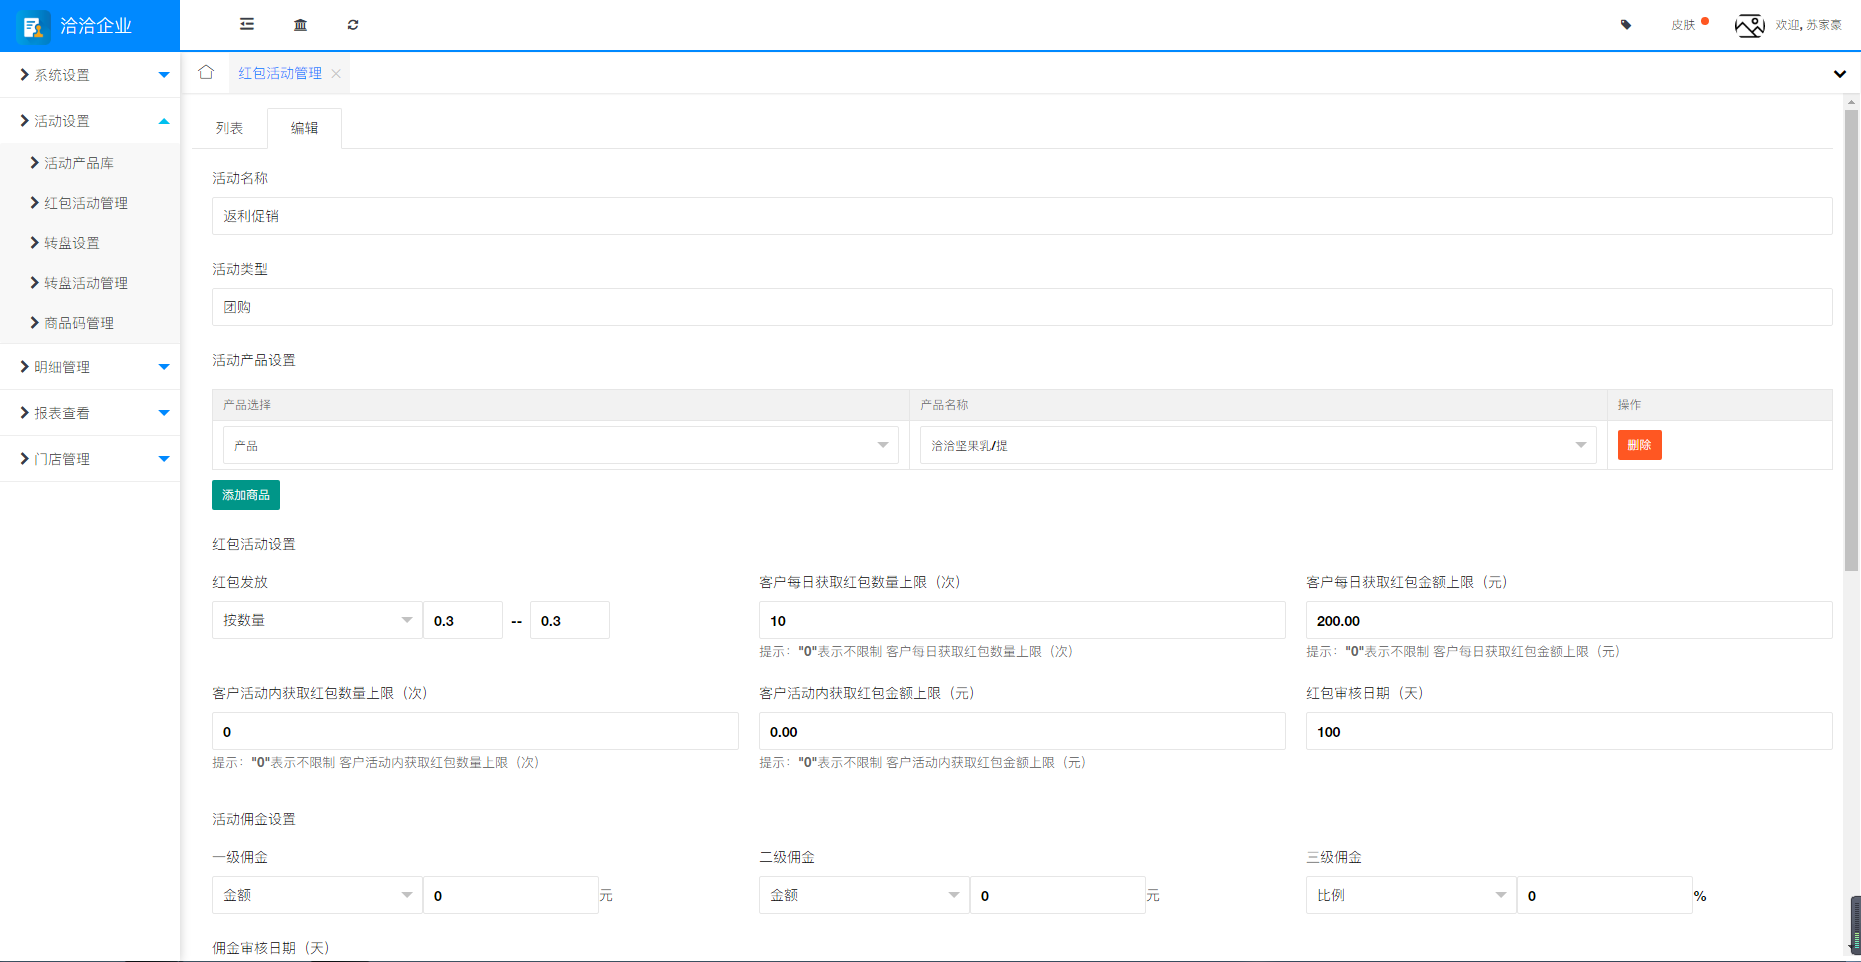Open the 产品 selection dropdown
Viewport: 1861px width, 962px height.
click(x=559, y=445)
